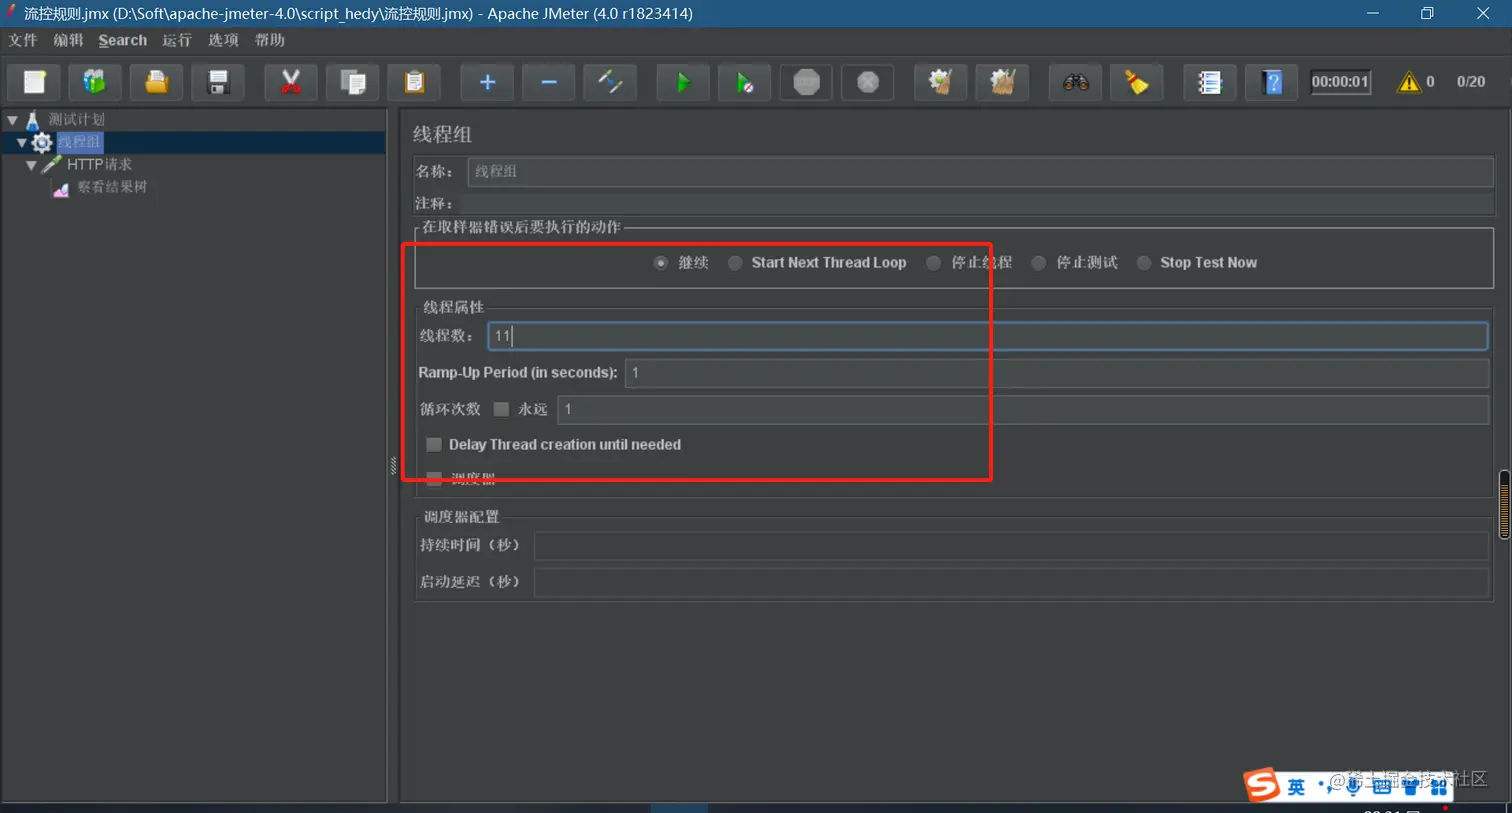Collapse all tree nodes with minus icon
Viewport: 1512px width, 813px height.
point(549,82)
